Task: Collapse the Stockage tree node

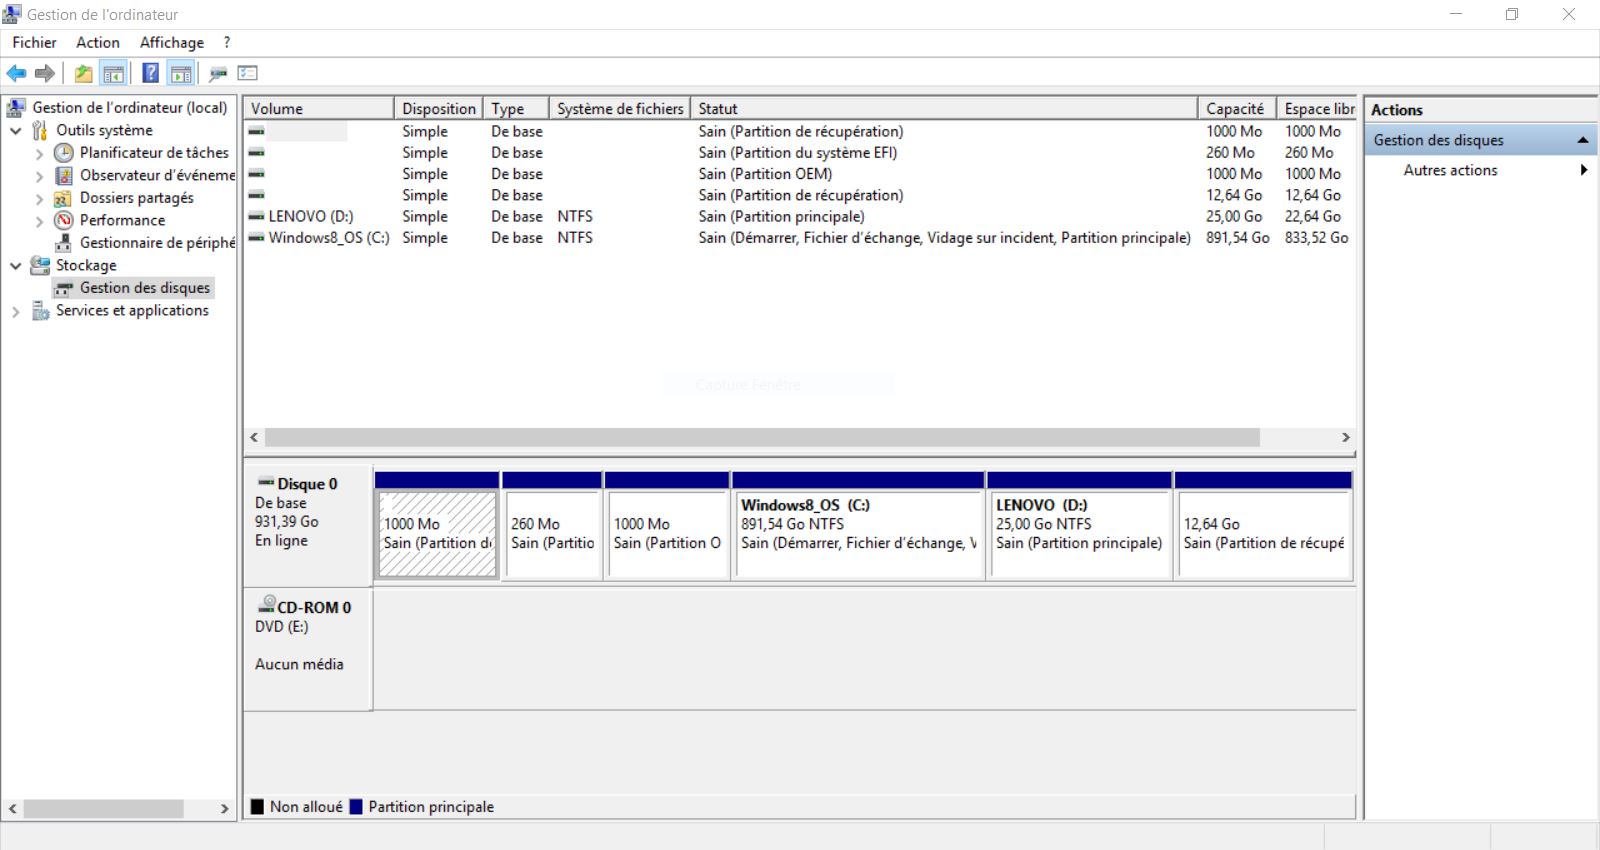Action: 16,265
